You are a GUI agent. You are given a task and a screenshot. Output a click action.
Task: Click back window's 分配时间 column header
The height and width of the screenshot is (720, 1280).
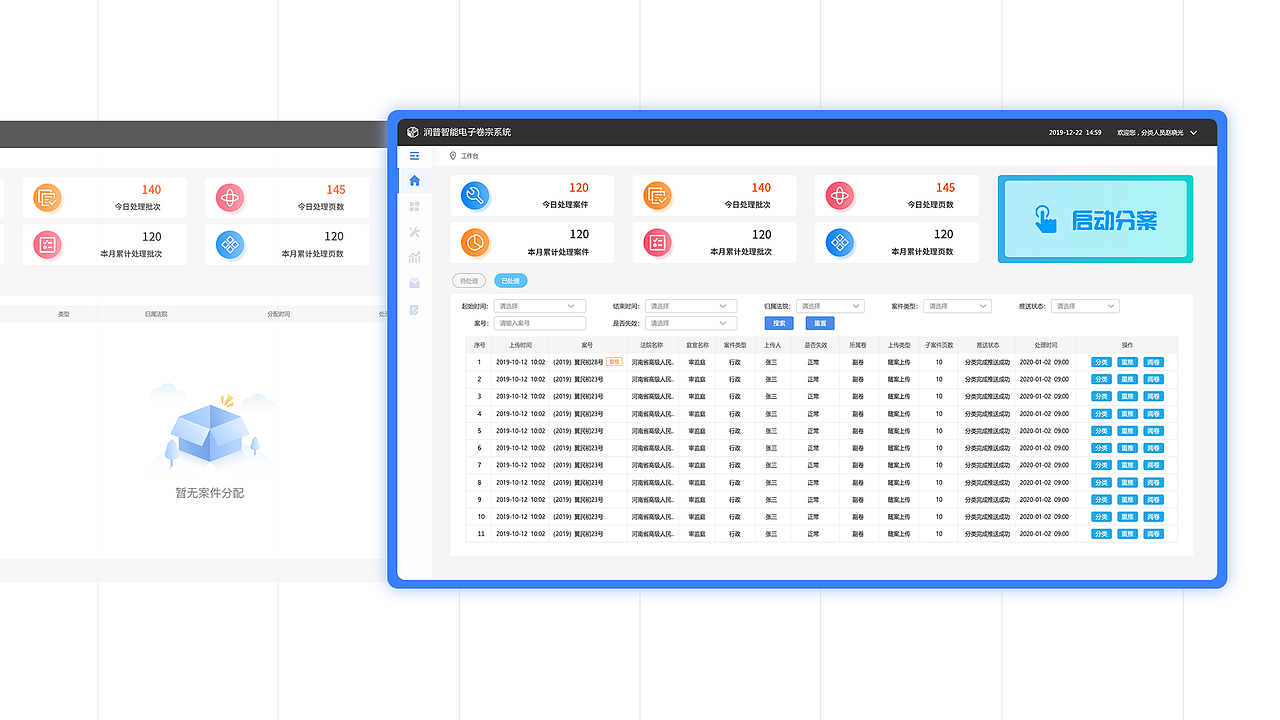point(279,314)
